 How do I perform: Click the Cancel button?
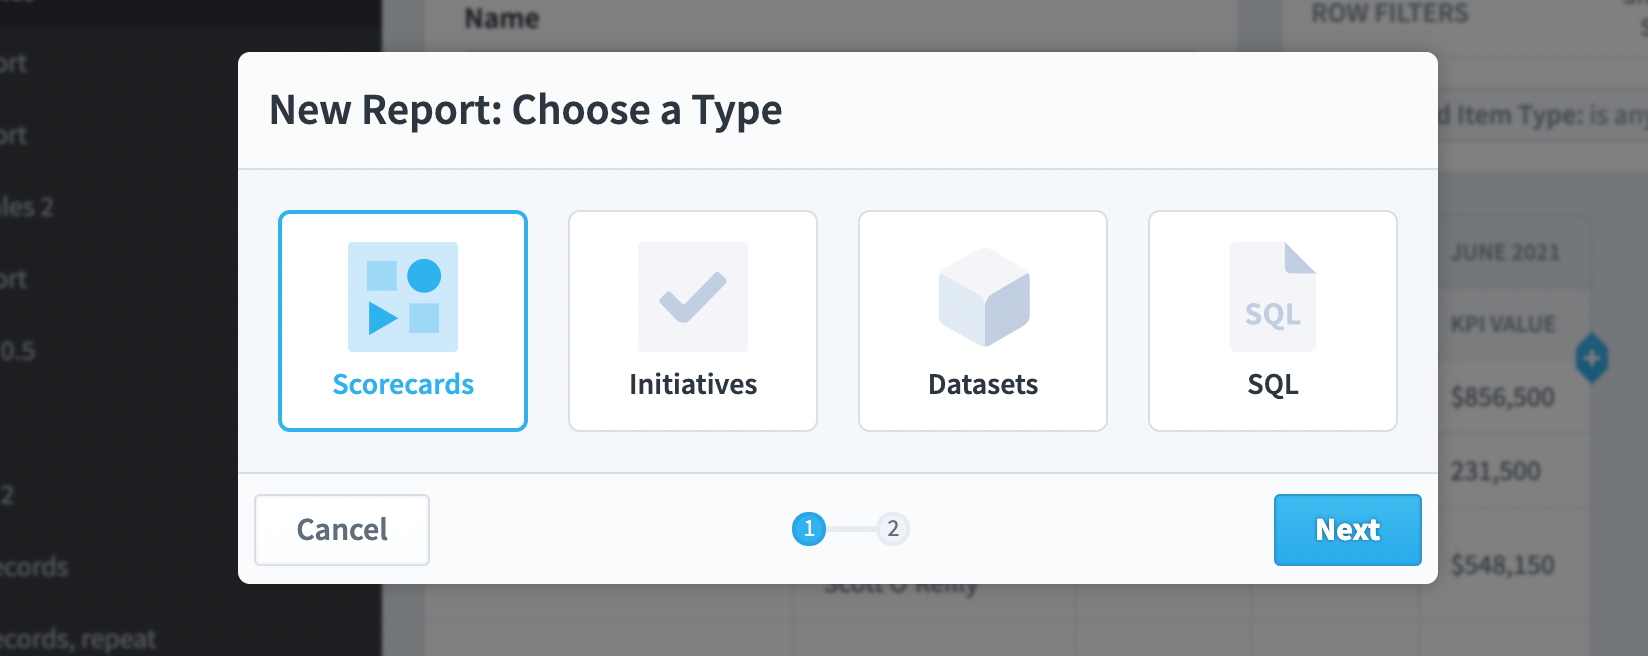pos(342,530)
